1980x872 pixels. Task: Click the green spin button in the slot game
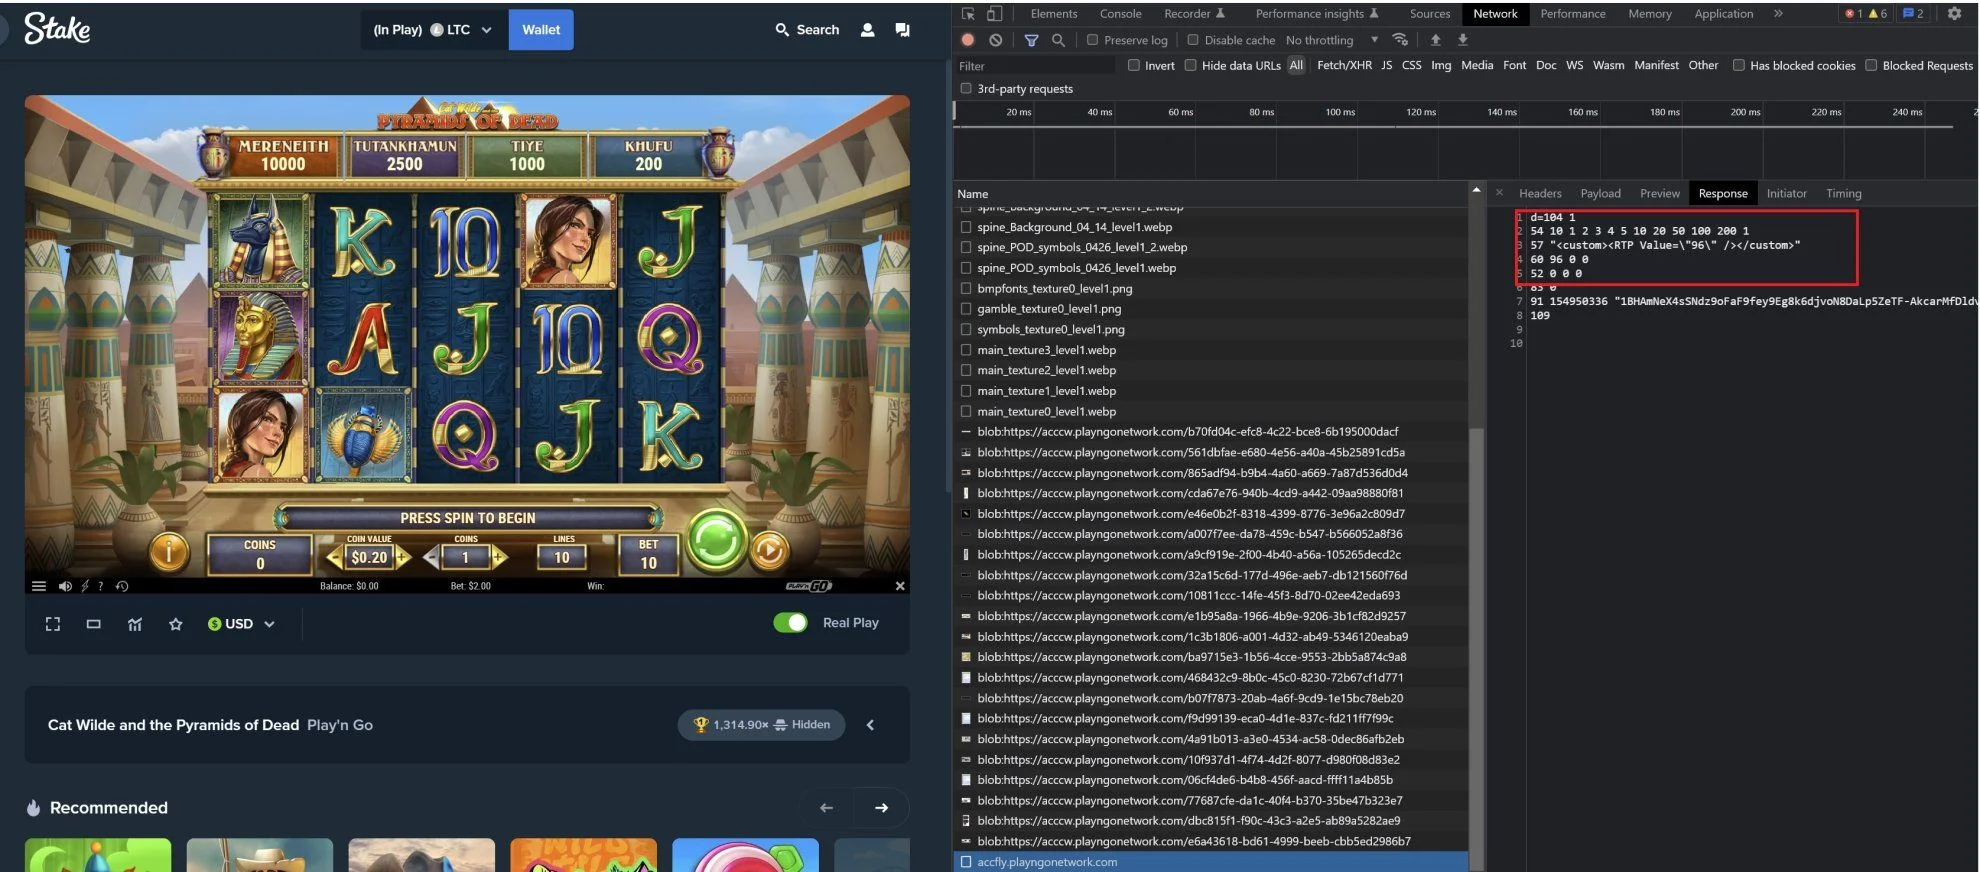click(716, 541)
